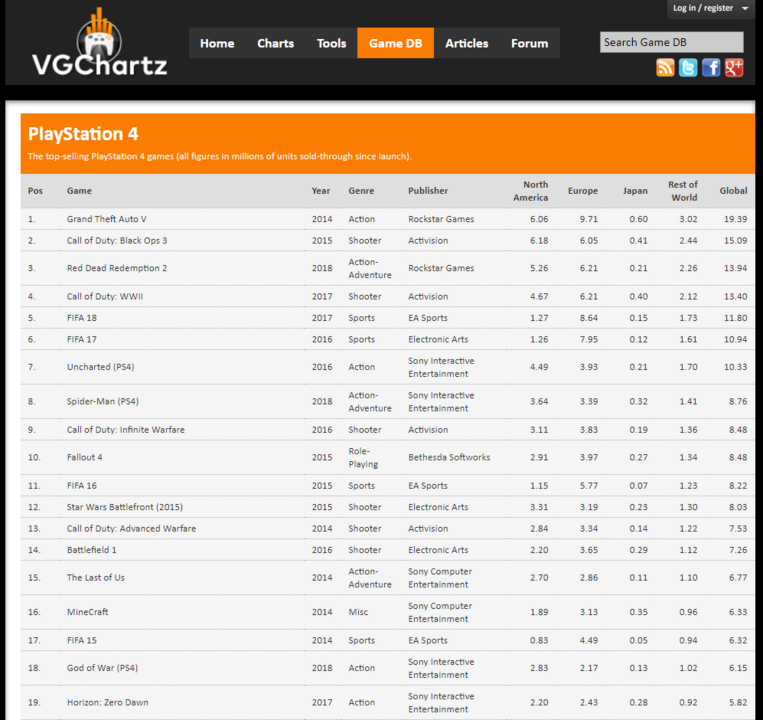This screenshot has height=720, width=763.
Task: Click the Global column header
Action: click(733, 191)
